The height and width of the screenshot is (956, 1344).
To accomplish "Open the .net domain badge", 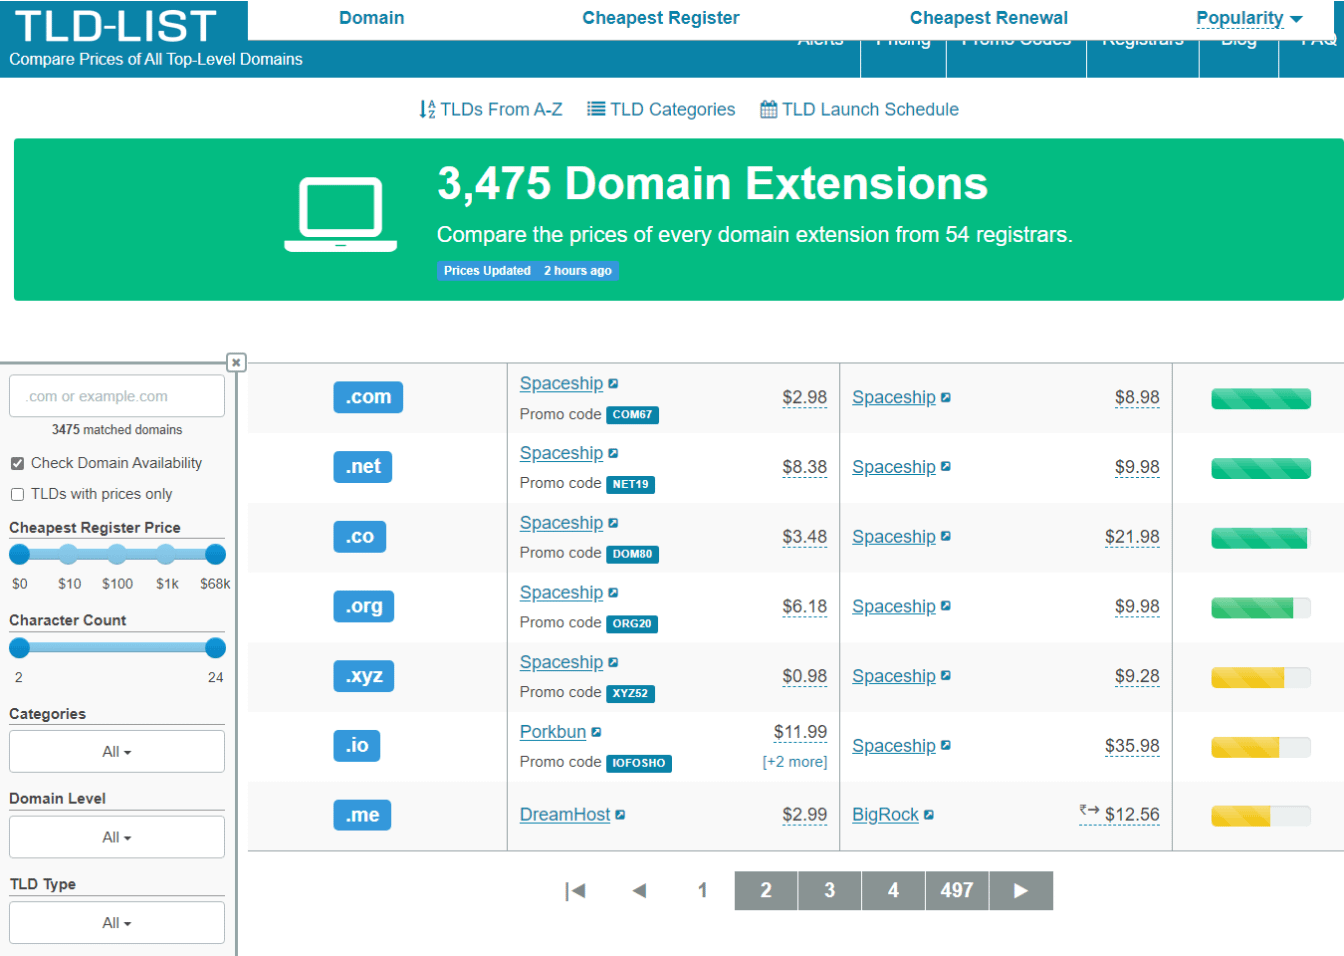I will pyautogui.click(x=363, y=467).
